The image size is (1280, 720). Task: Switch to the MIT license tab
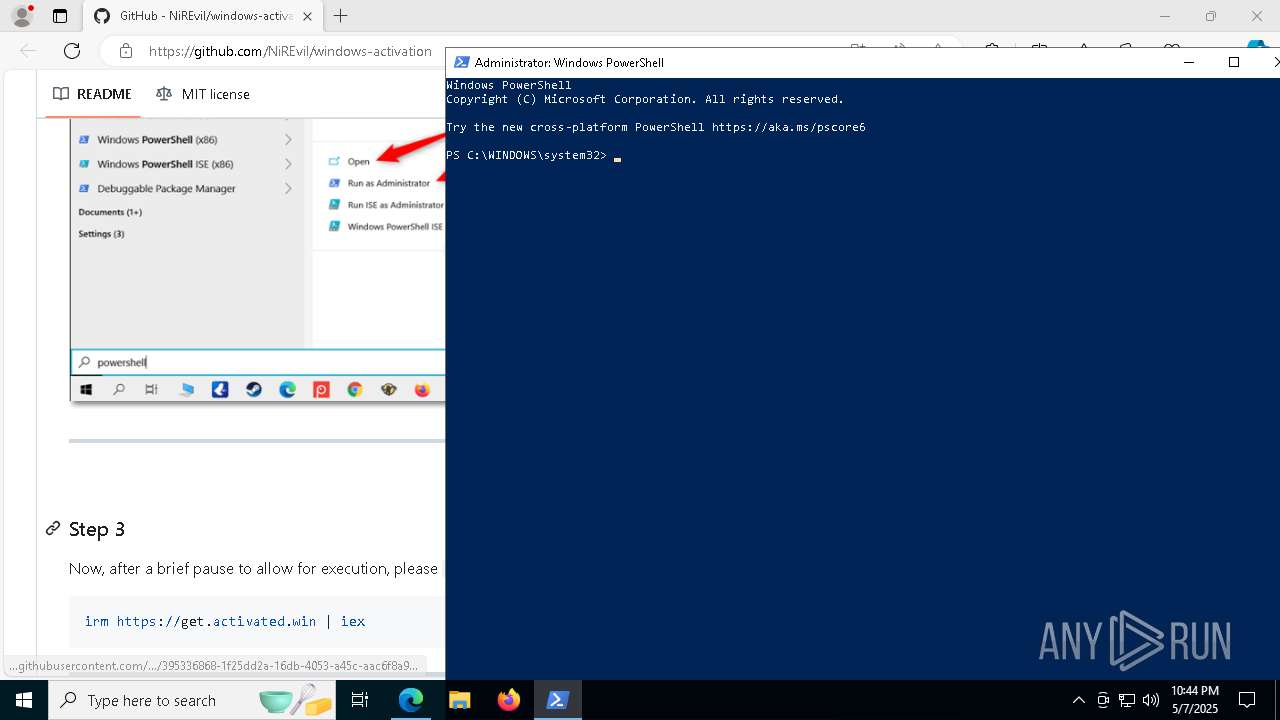click(x=203, y=94)
